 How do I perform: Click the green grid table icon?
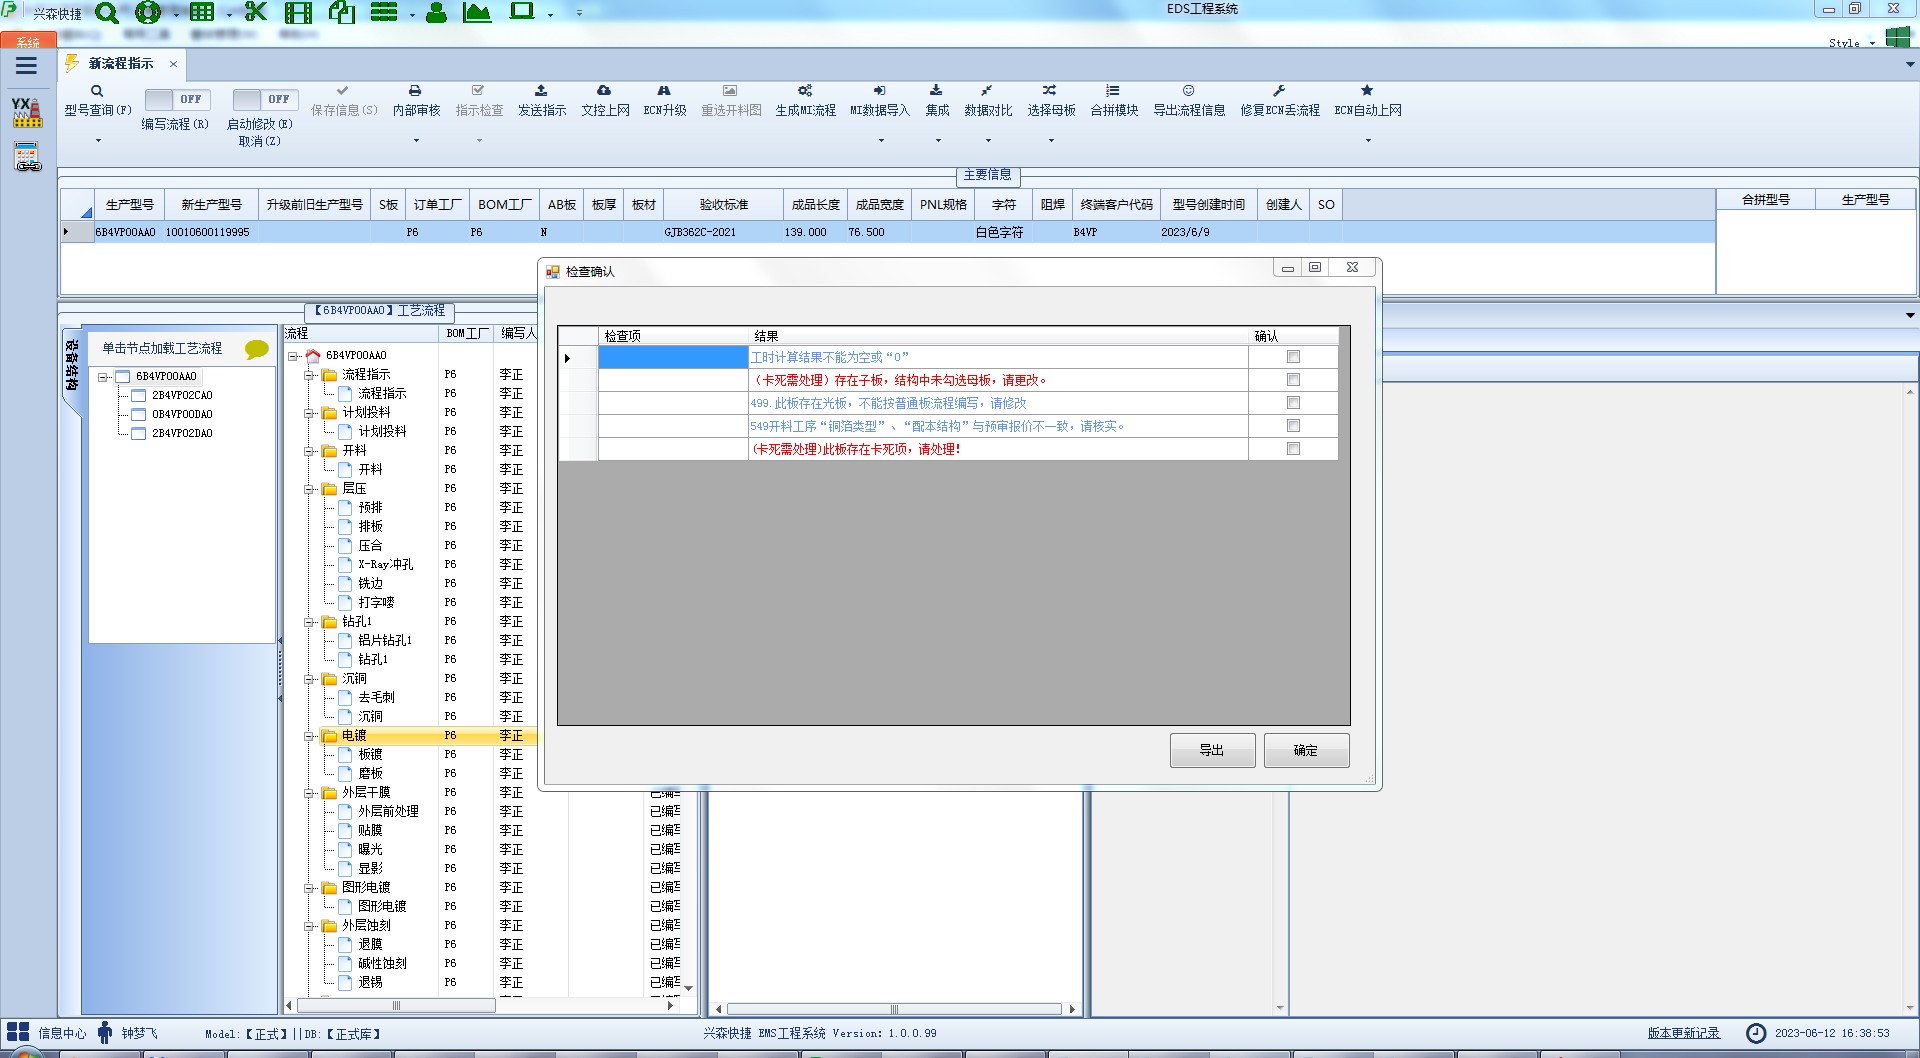point(202,12)
